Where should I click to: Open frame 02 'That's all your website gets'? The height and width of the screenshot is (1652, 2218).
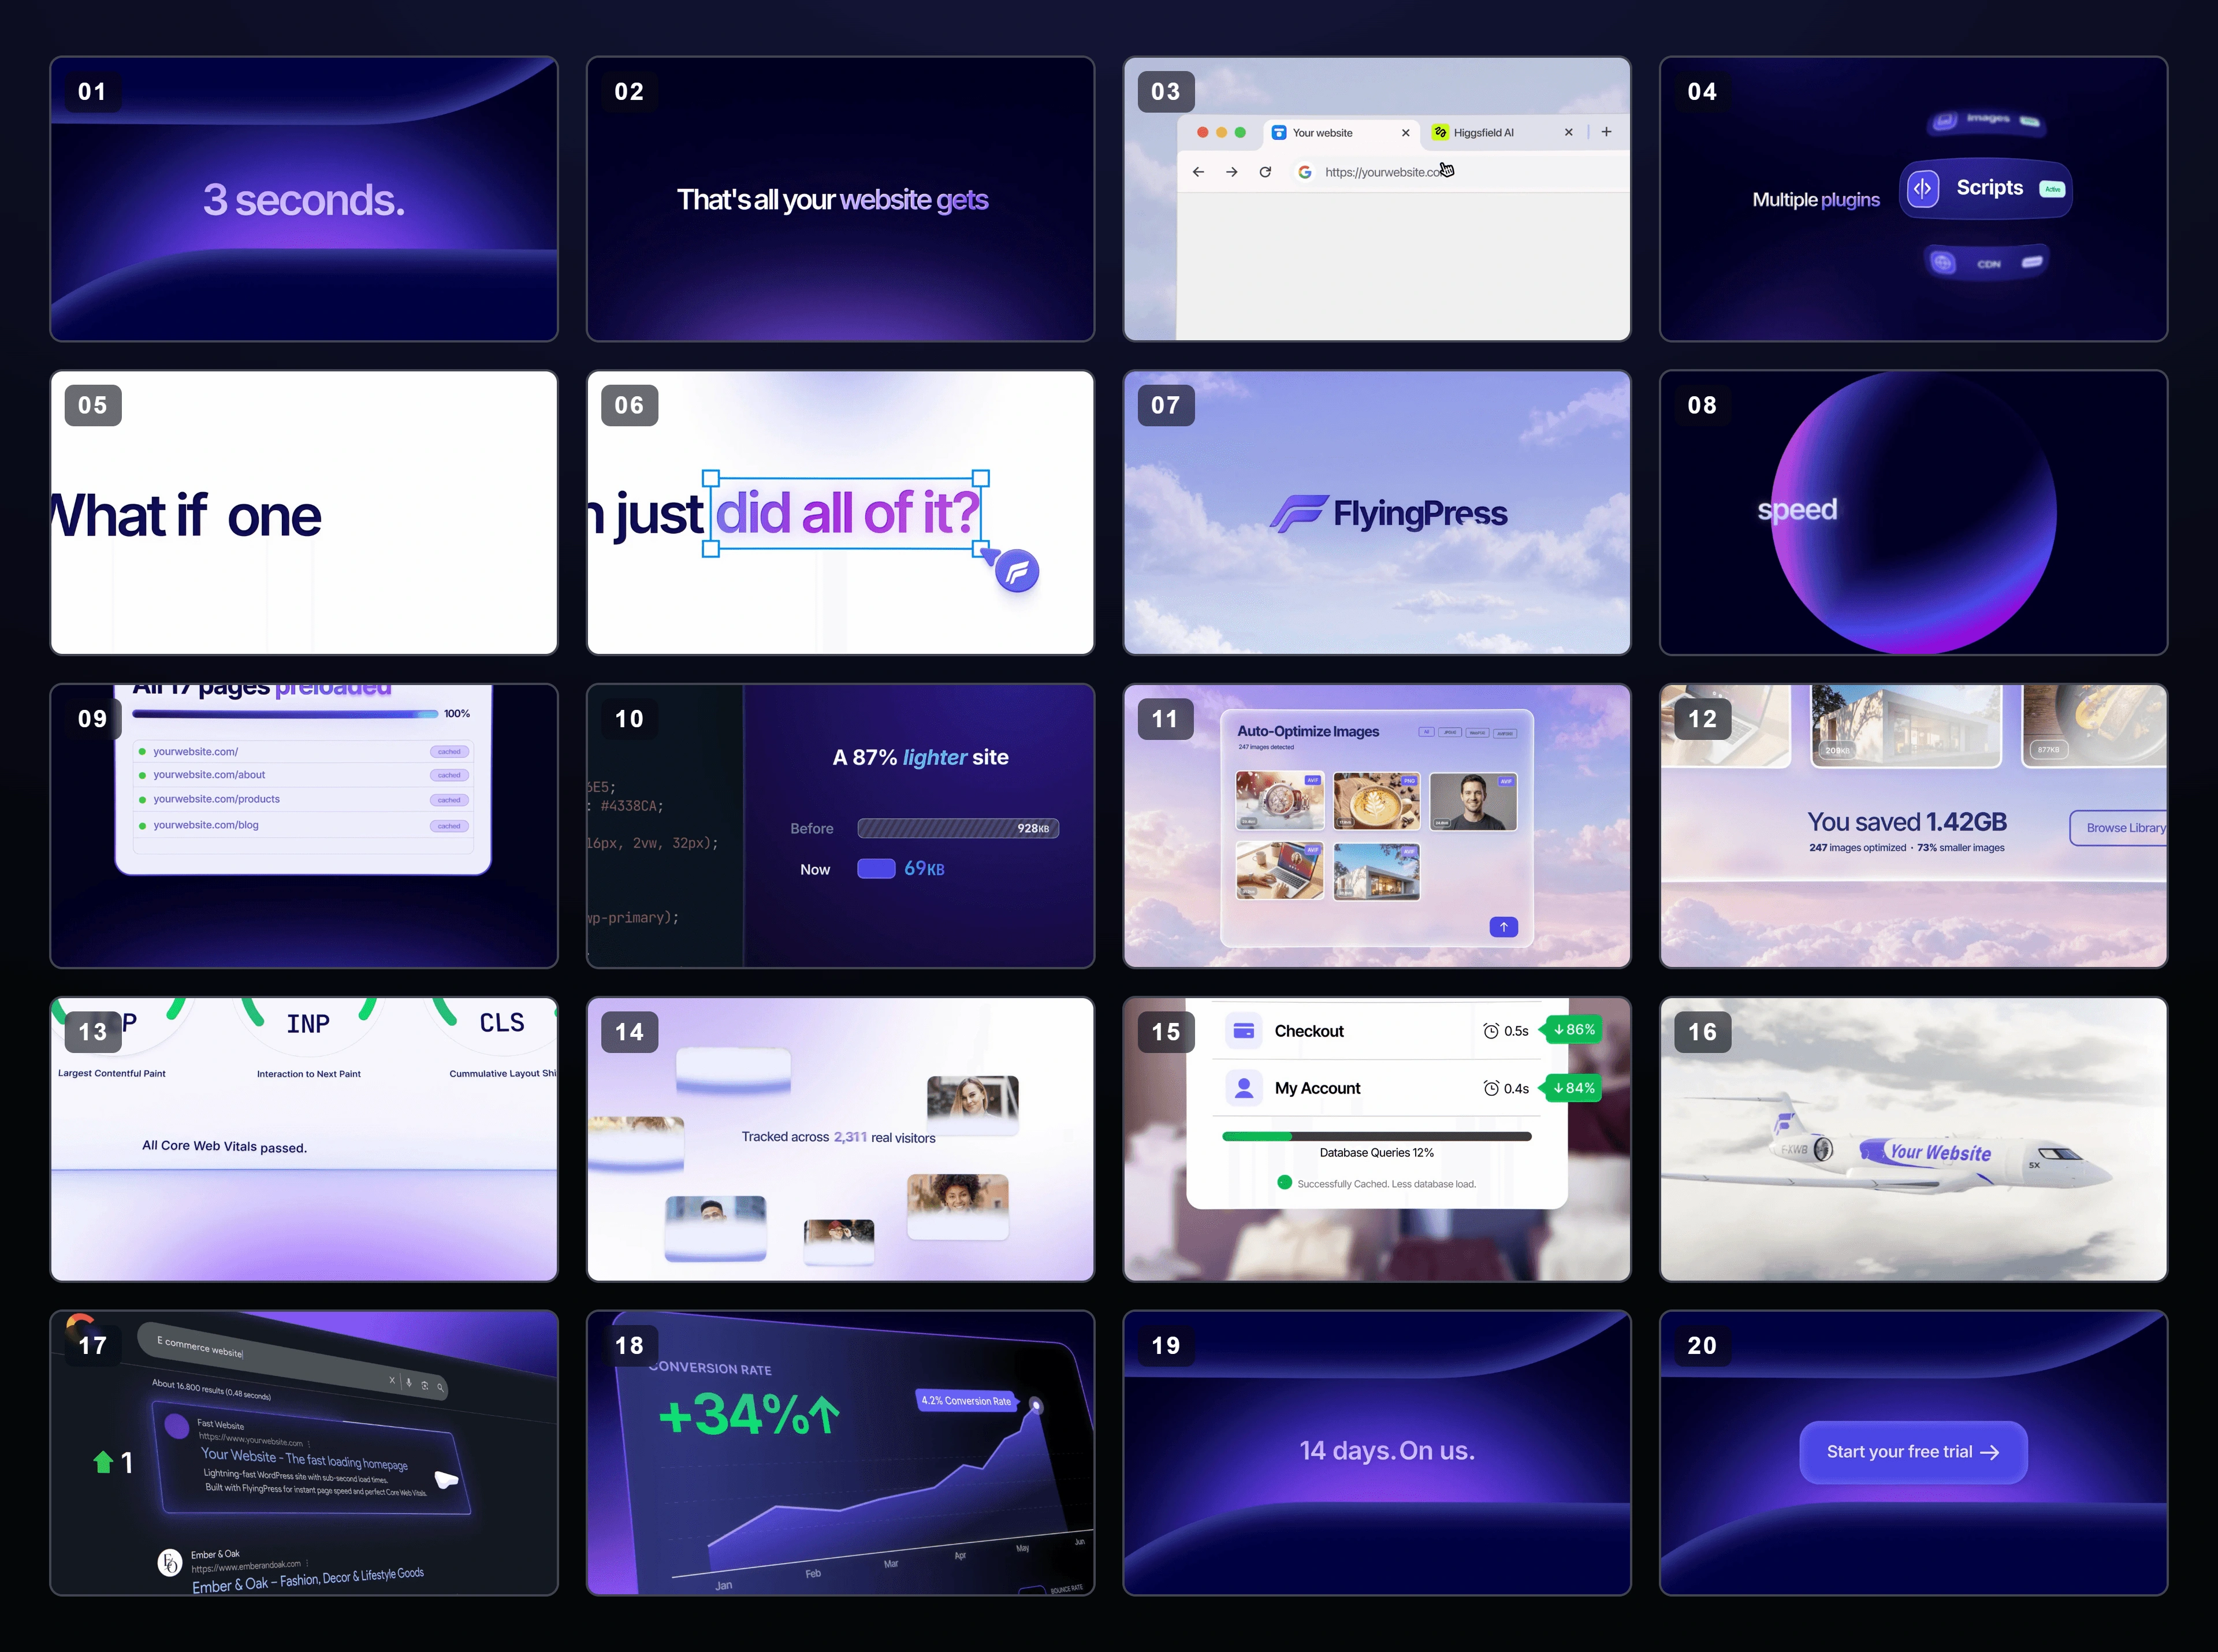click(840, 199)
